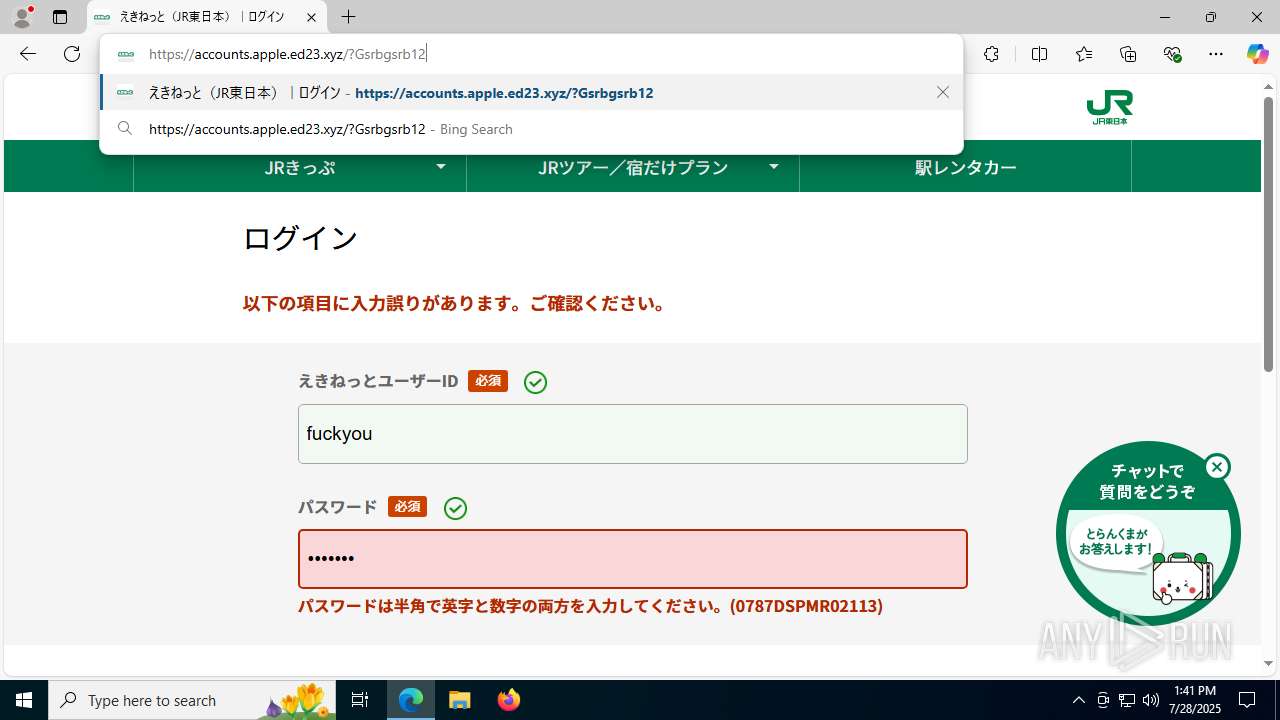Open the clock and date panel
Screen dimensions: 1280x720
tap(1197, 700)
